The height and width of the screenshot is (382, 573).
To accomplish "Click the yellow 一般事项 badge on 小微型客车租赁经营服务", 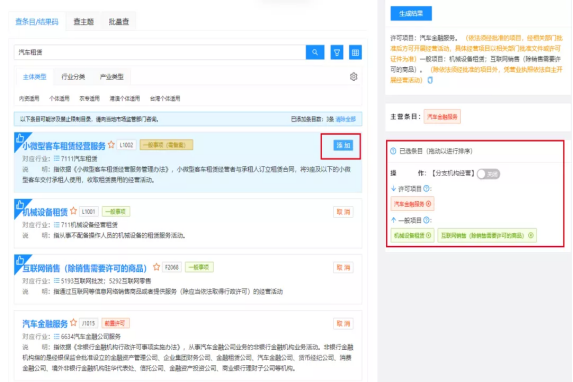I will [x=166, y=145].
